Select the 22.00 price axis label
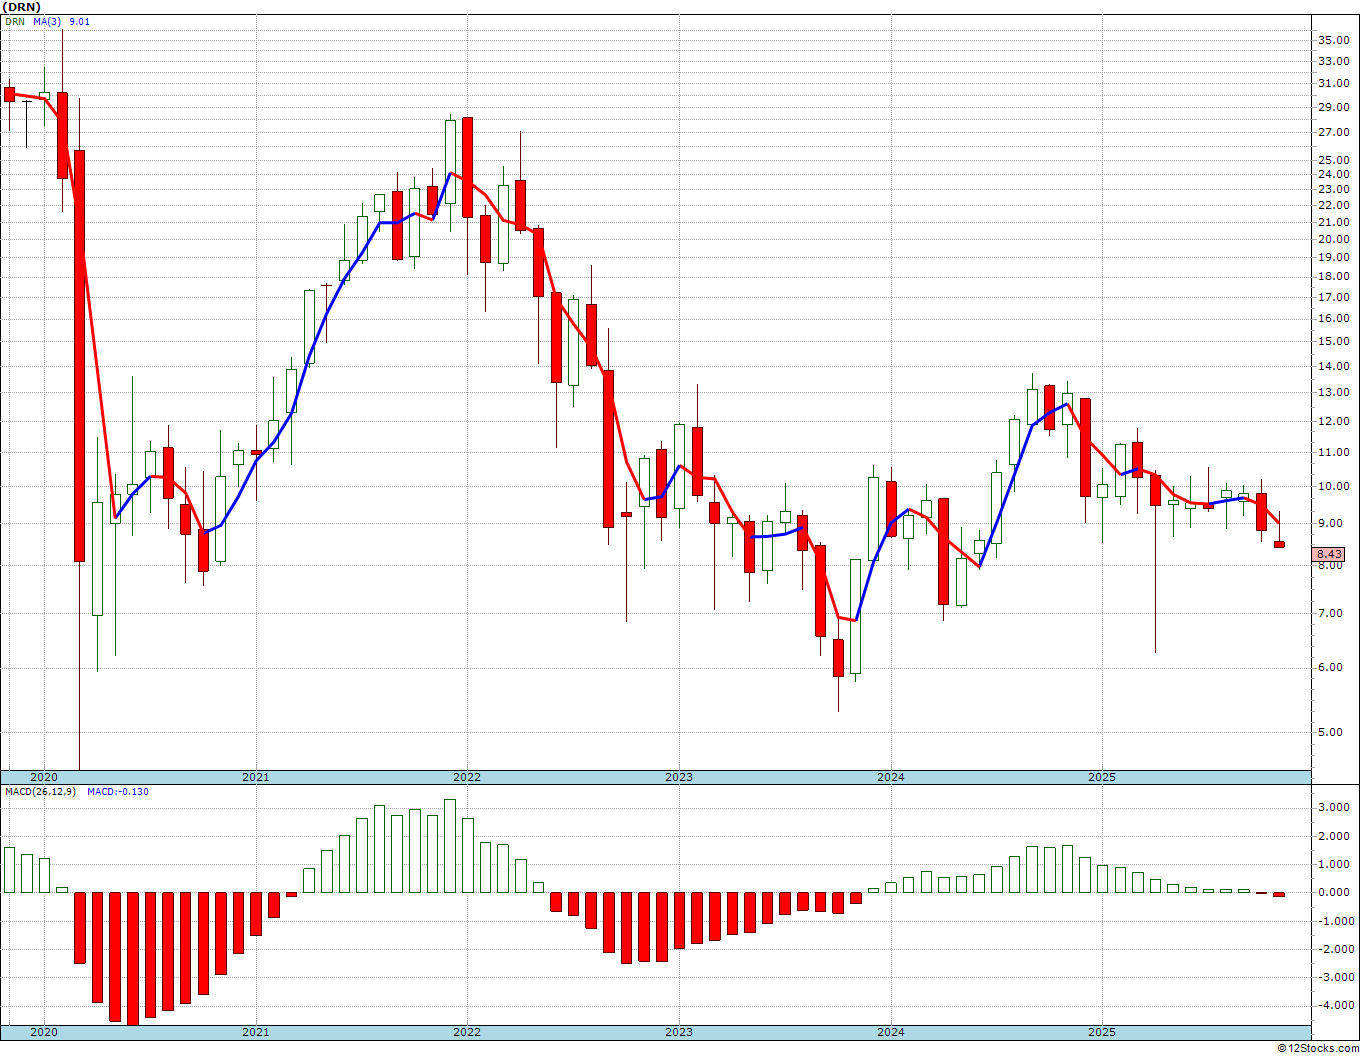This screenshot has width=1360, height=1056. 1333,205
